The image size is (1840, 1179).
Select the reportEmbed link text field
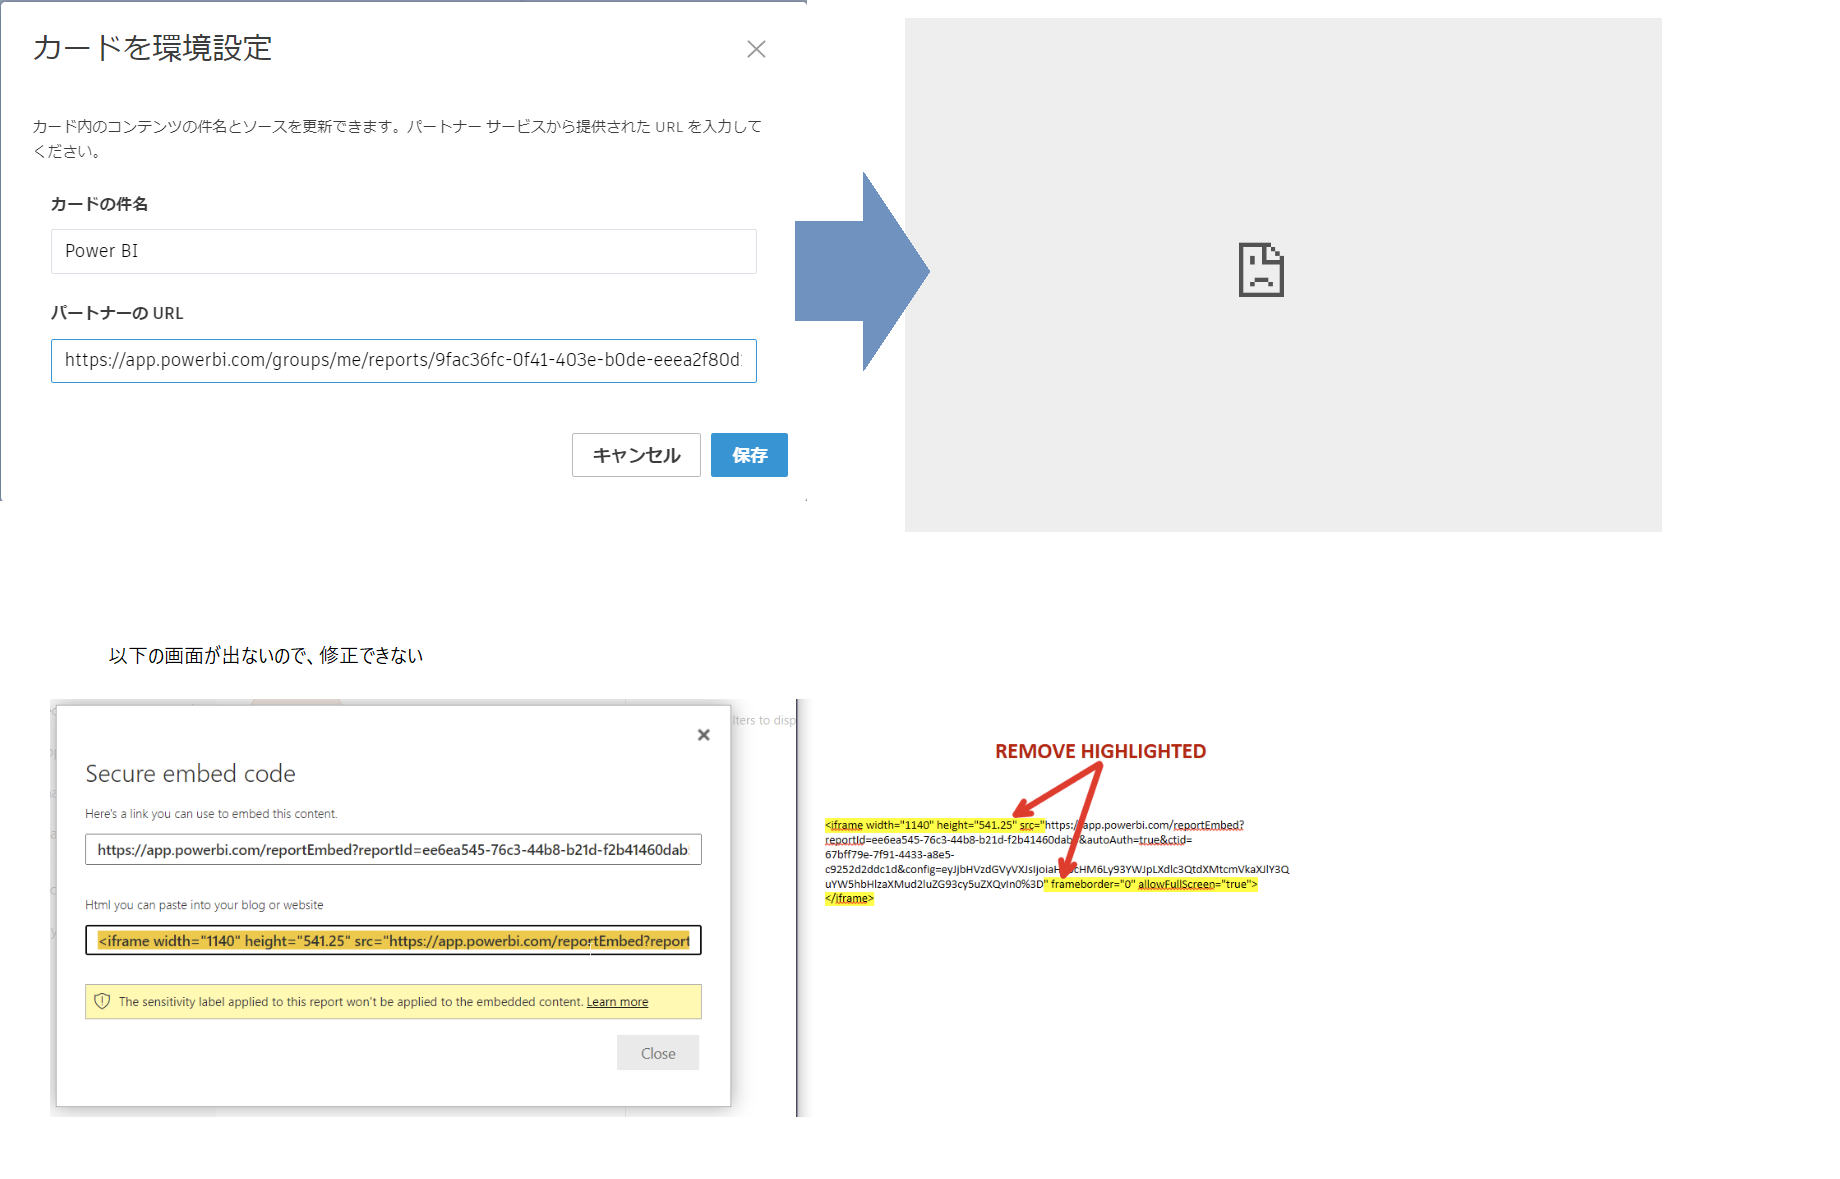pyautogui.click(x=393, y=849)
